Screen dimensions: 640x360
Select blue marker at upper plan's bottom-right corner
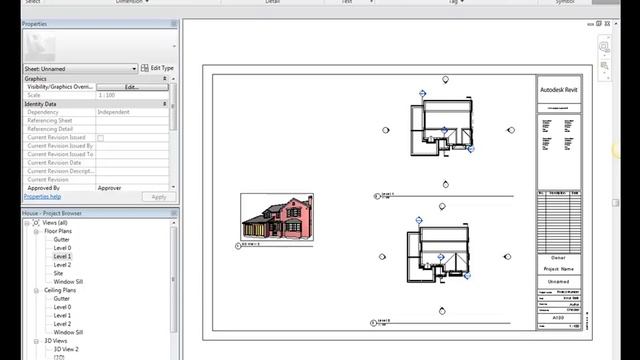click(x=471, y=149)
